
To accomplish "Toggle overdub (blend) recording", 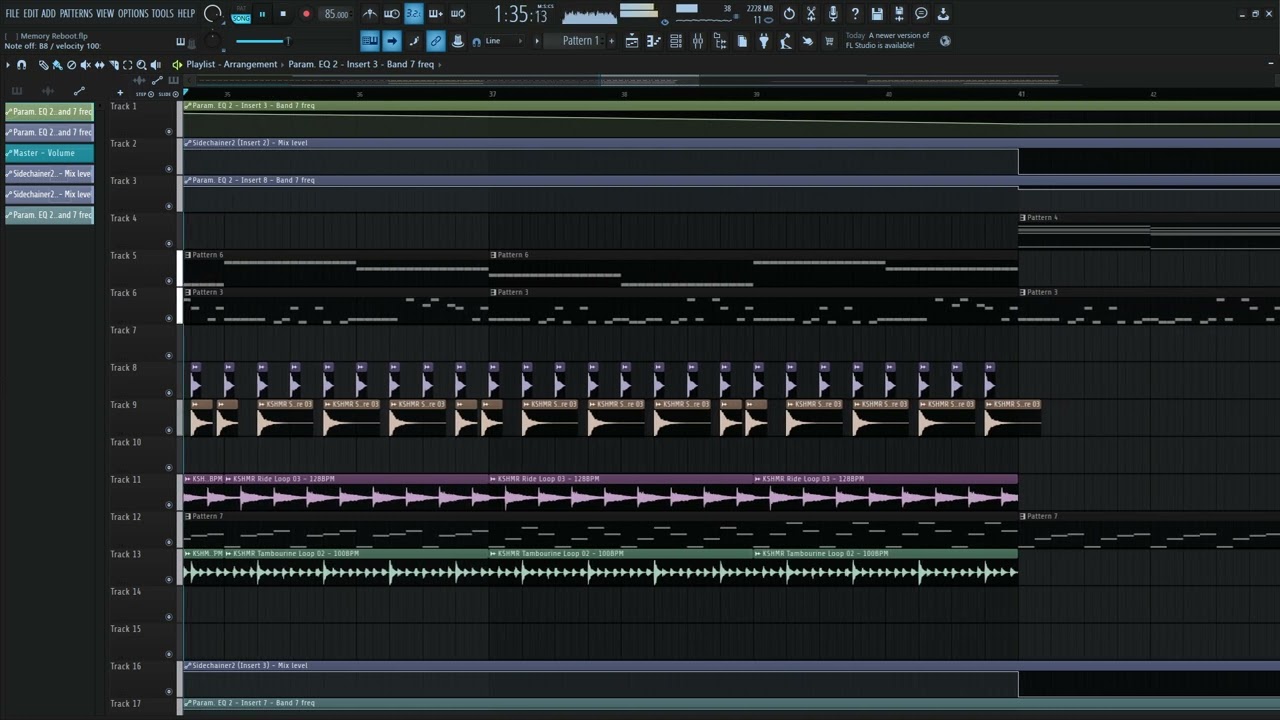I will 436,14.
